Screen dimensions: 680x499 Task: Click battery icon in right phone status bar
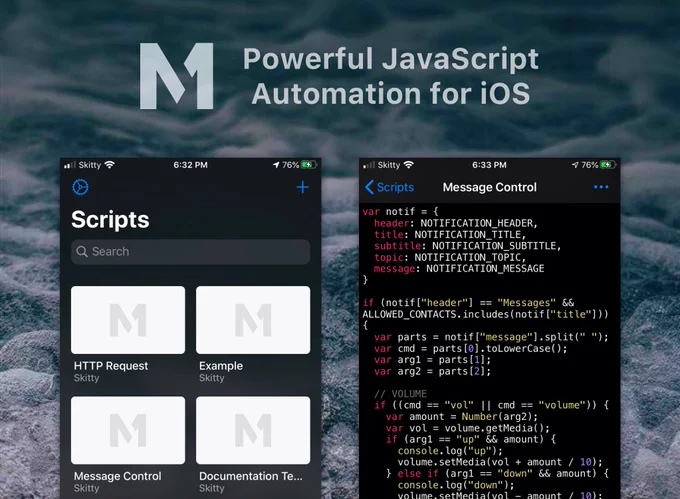point(608,165)
